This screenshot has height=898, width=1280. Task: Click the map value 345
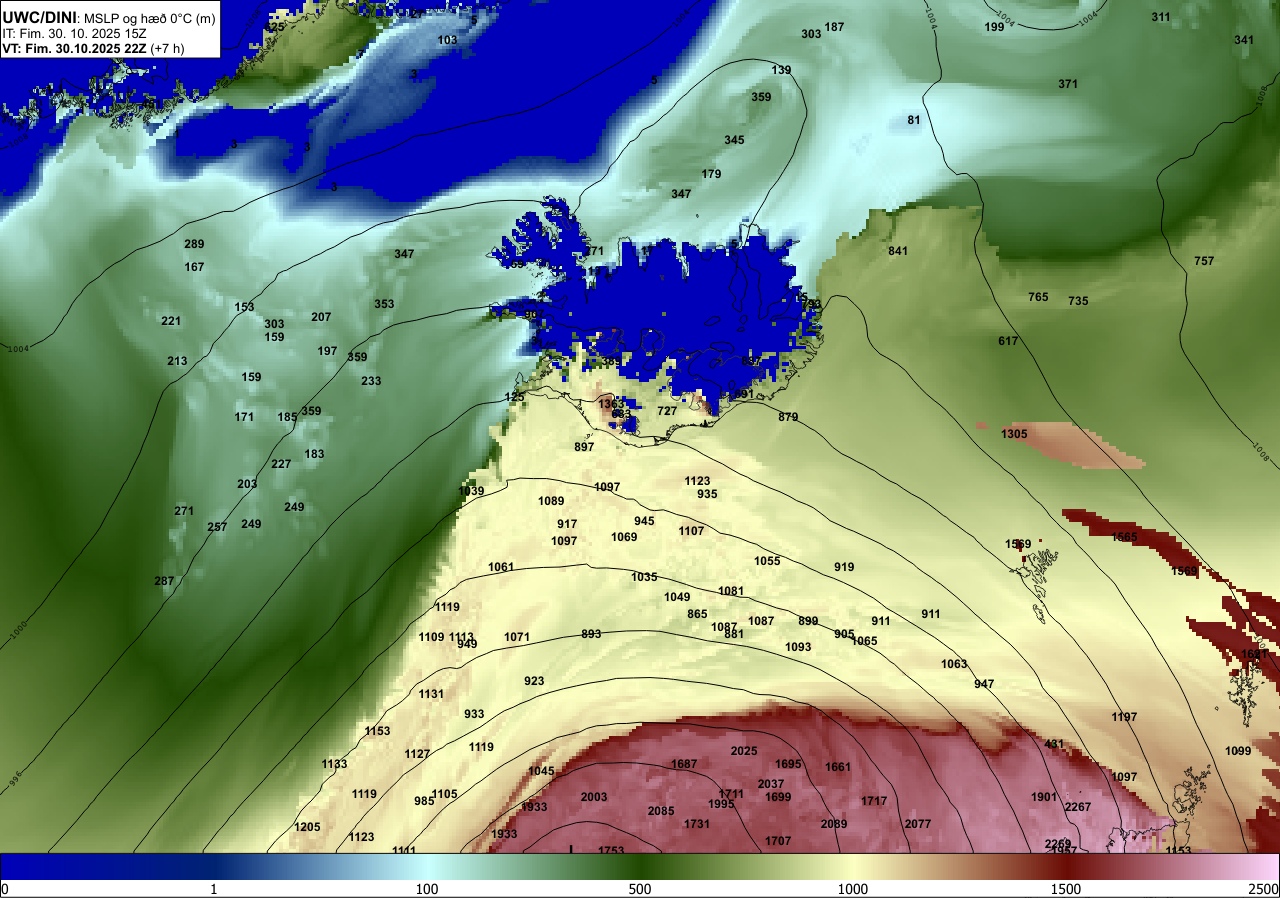(x=735, y=140)
